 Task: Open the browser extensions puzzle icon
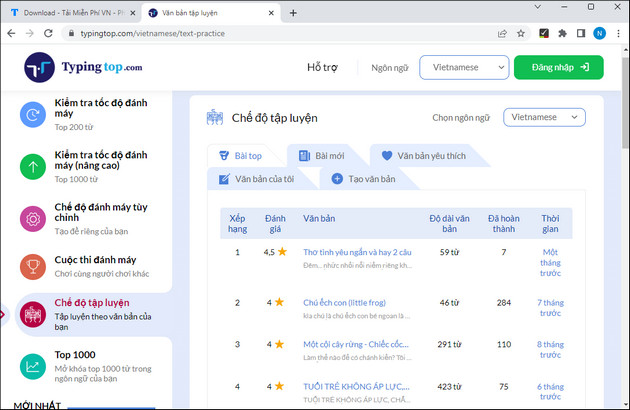pyautogui.click(x=562, y=33)
